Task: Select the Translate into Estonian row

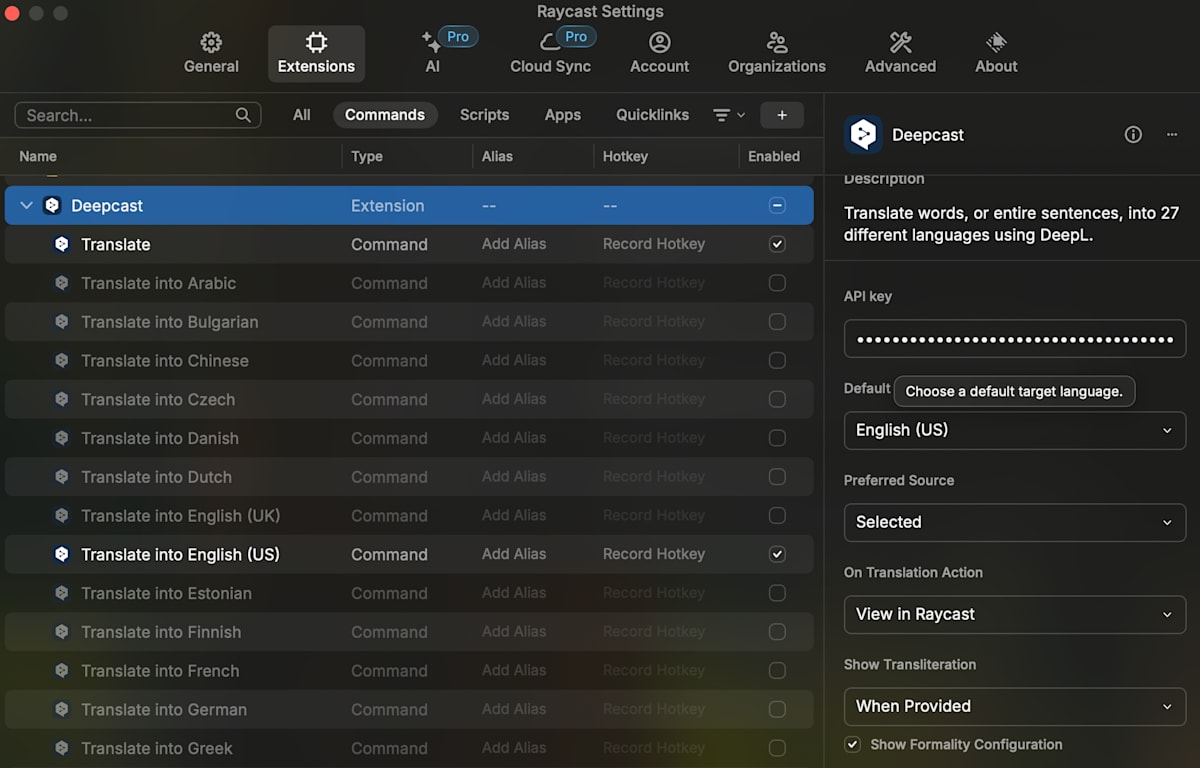Action: (409, 593)
